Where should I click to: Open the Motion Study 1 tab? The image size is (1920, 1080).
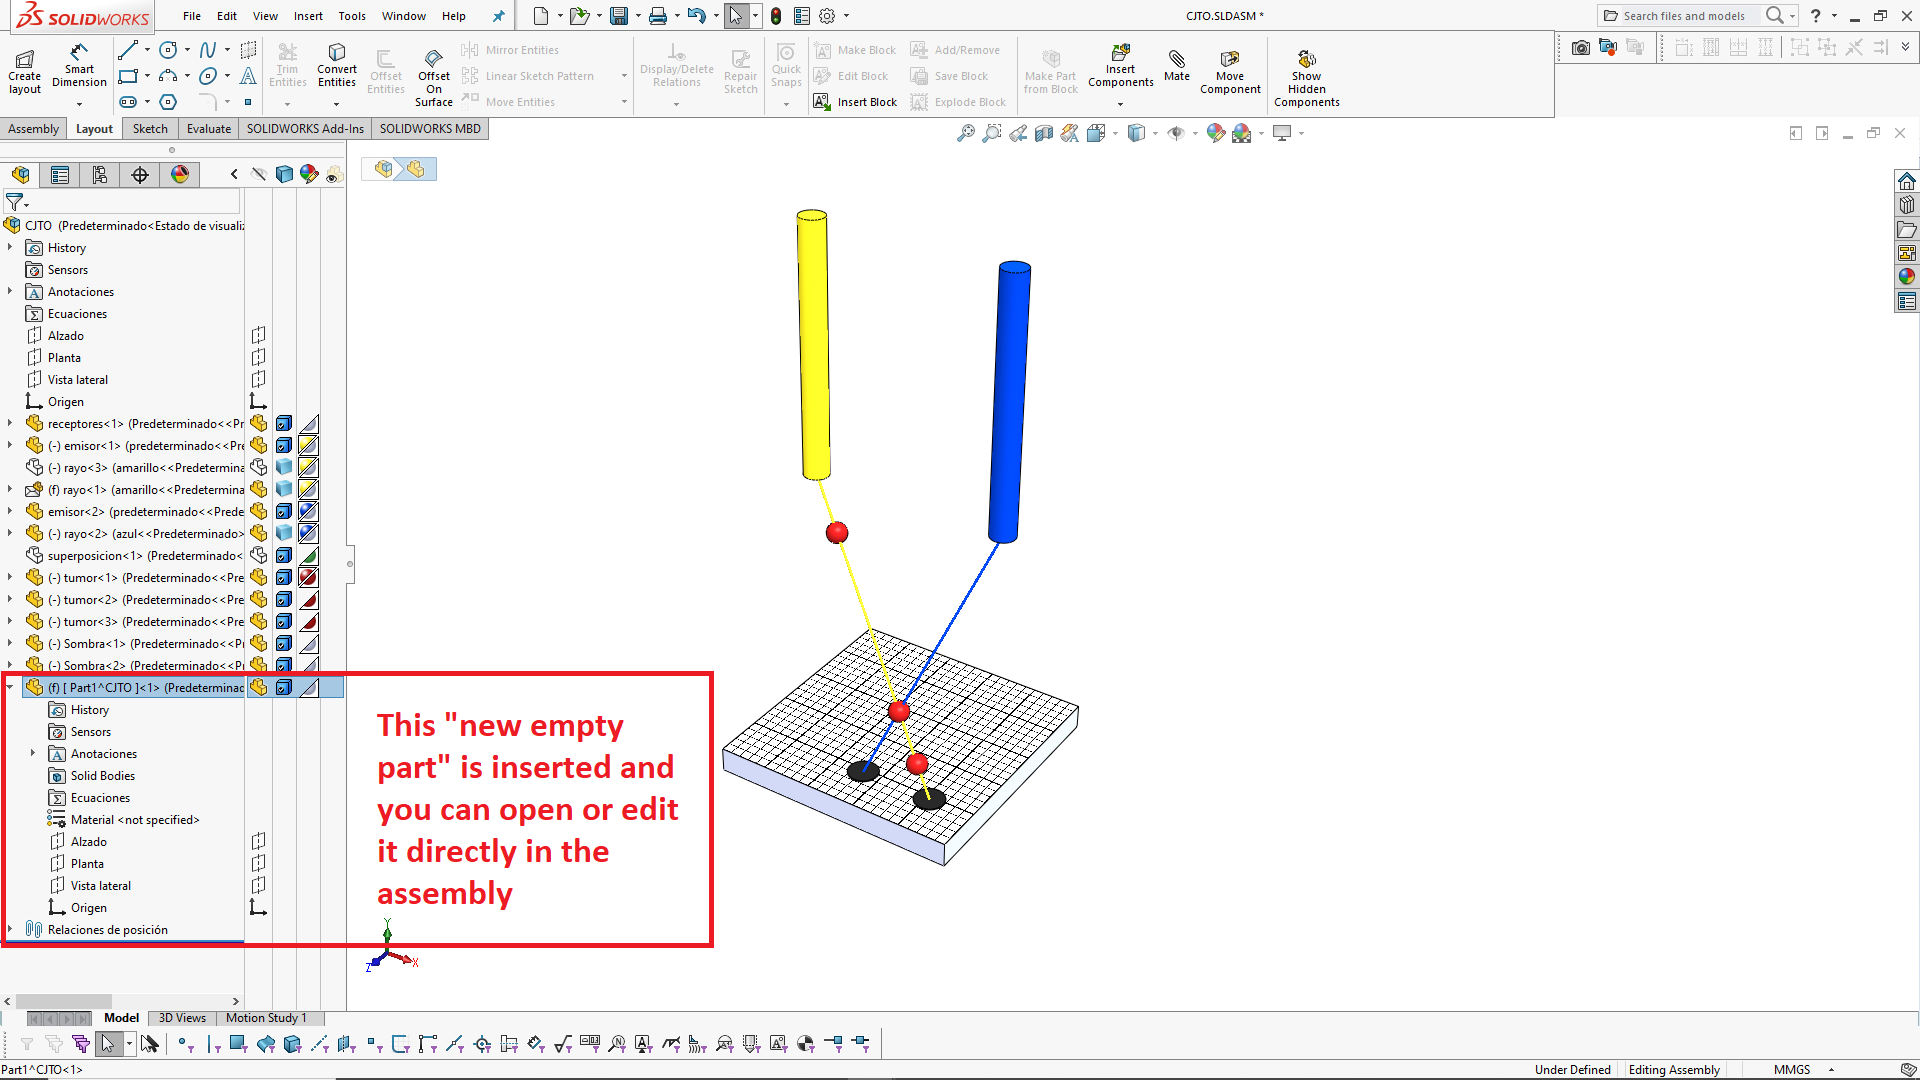tap(266, 1018)
